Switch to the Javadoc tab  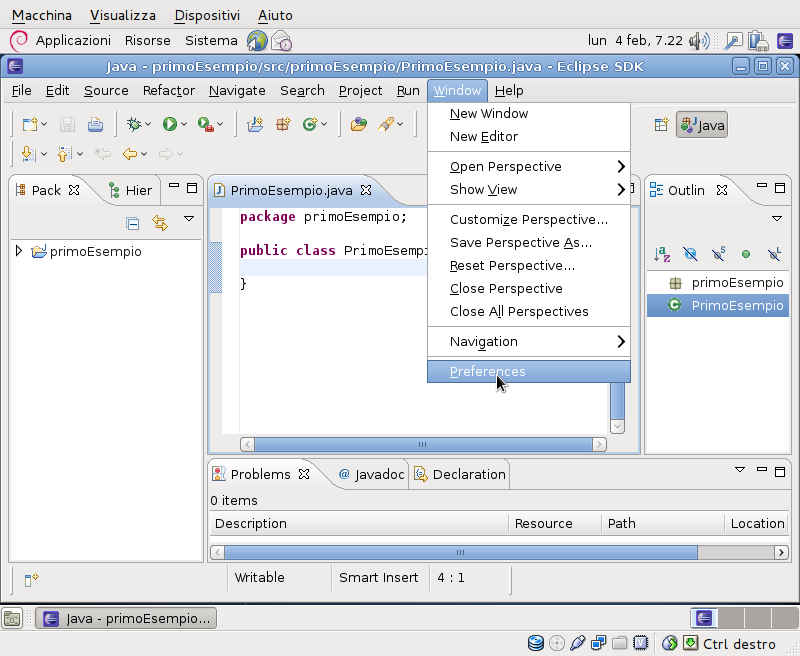371,474
